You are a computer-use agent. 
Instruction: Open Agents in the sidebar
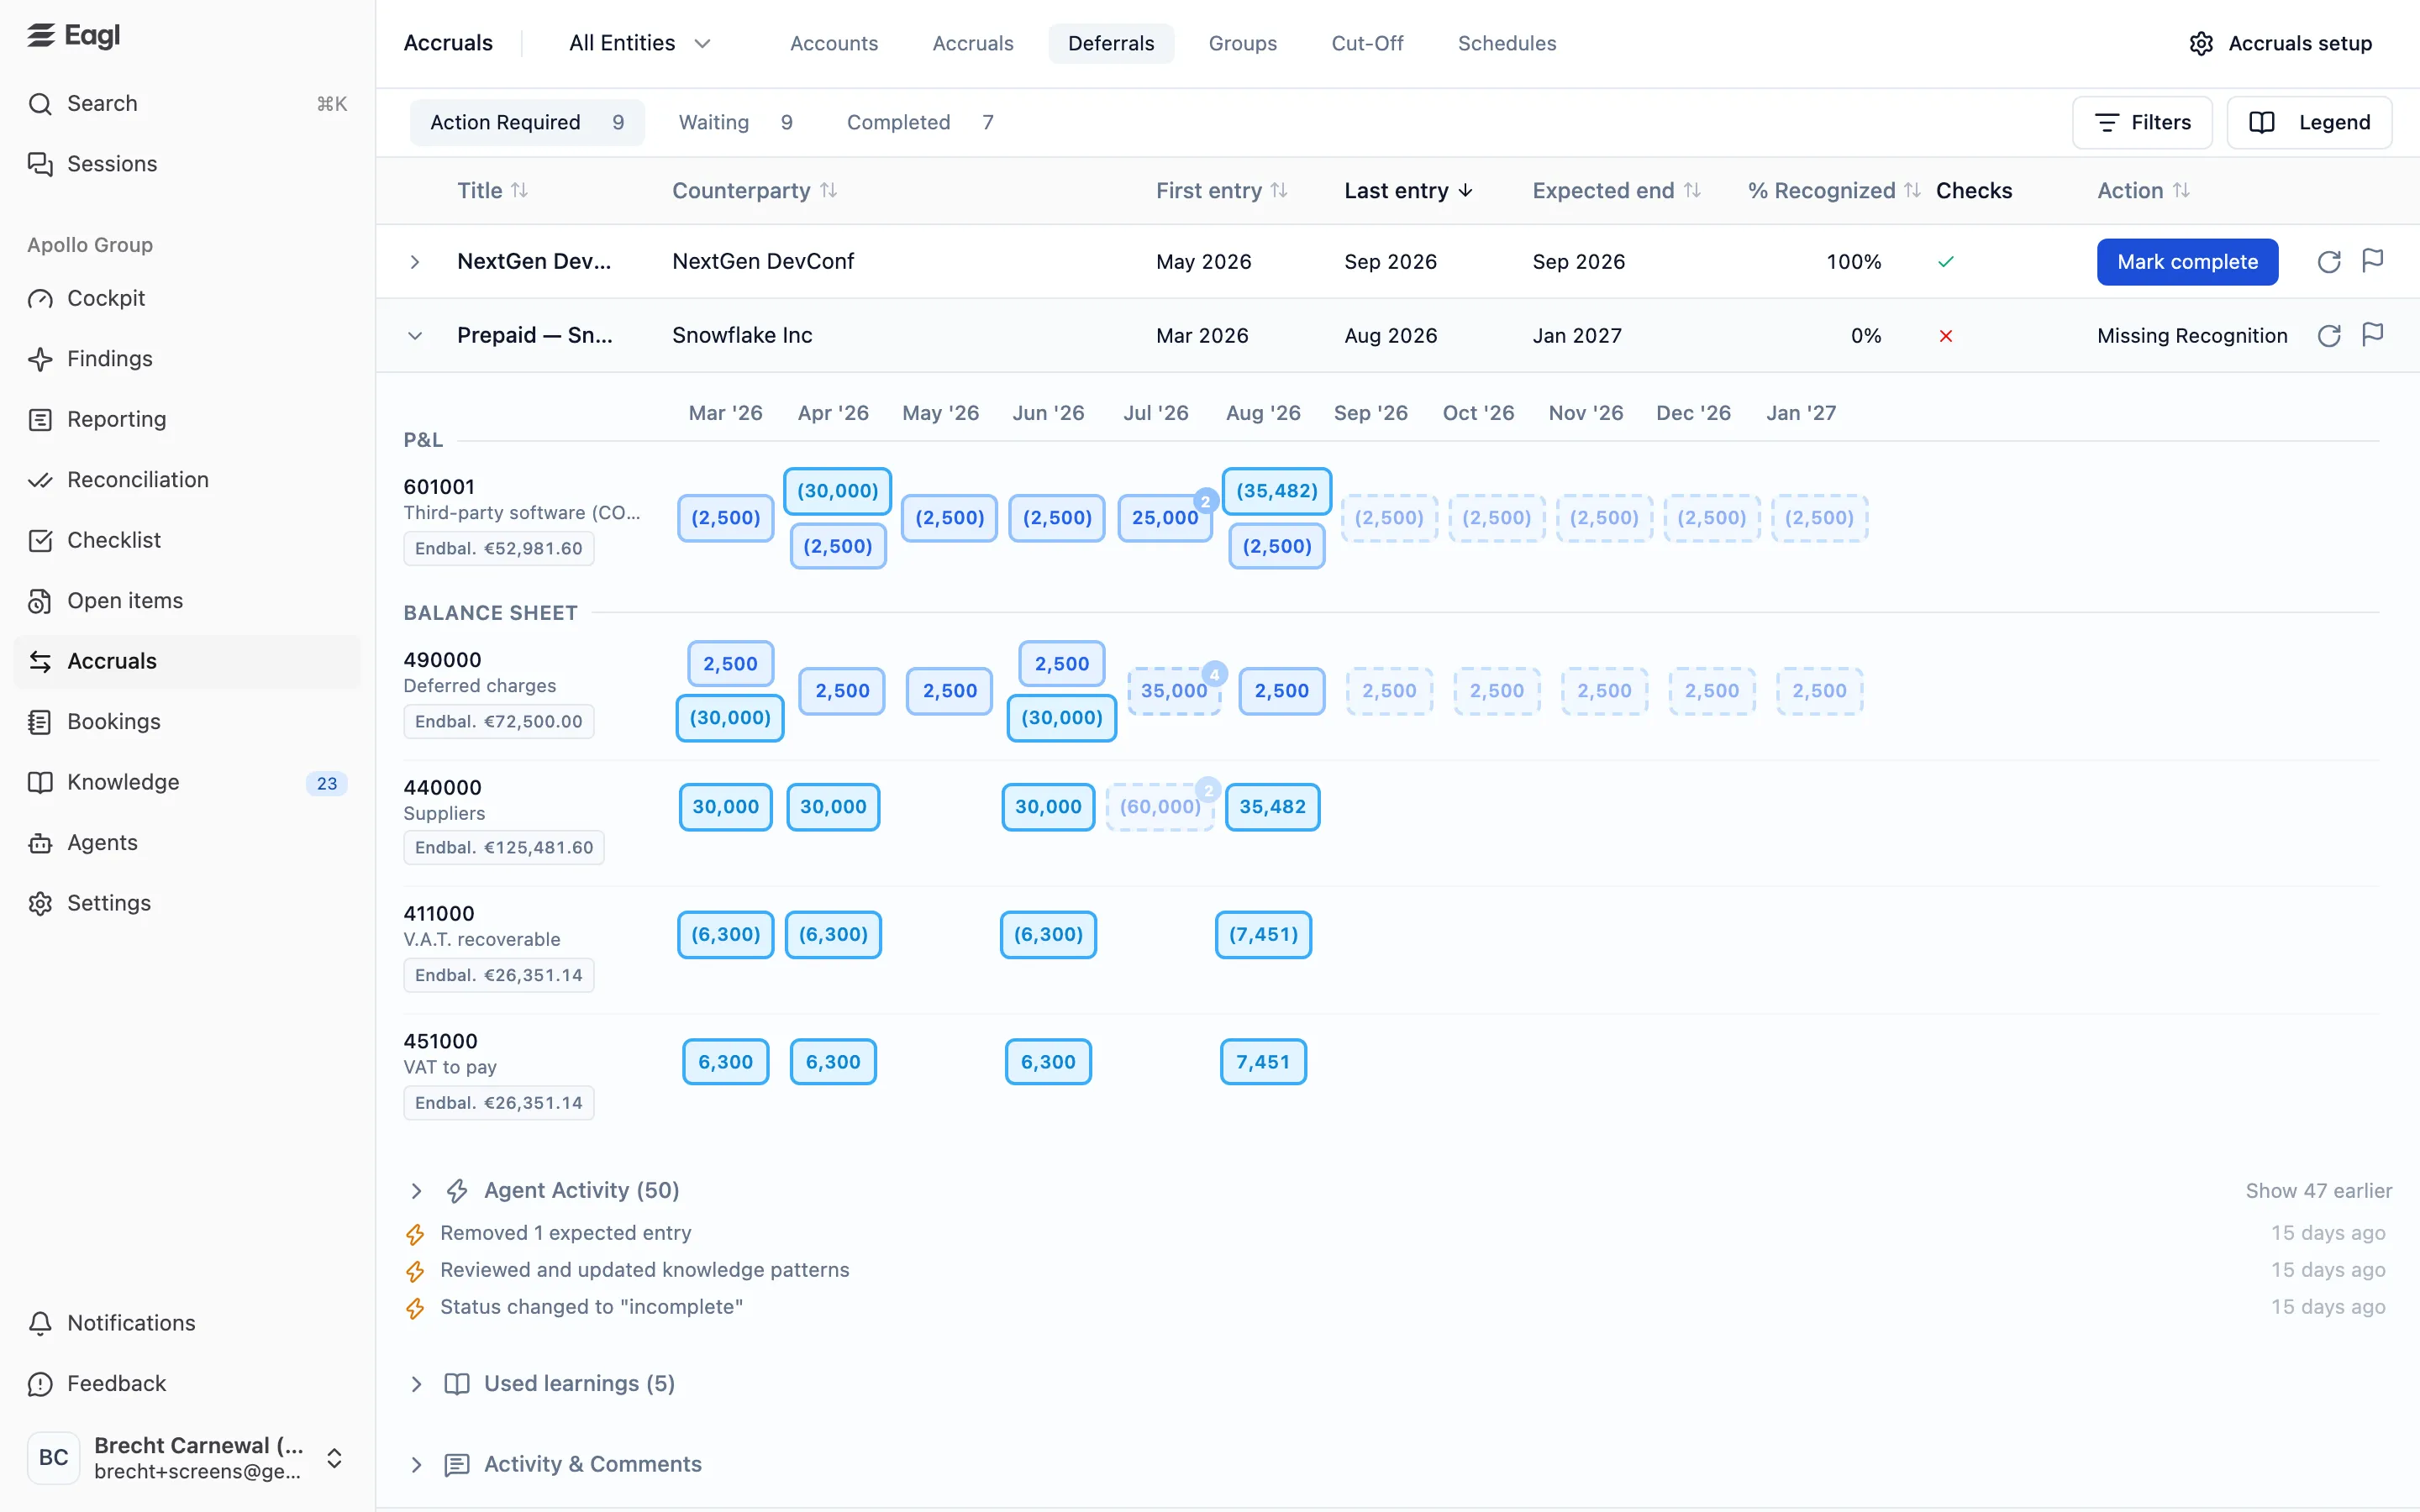(x=187, y=843)
